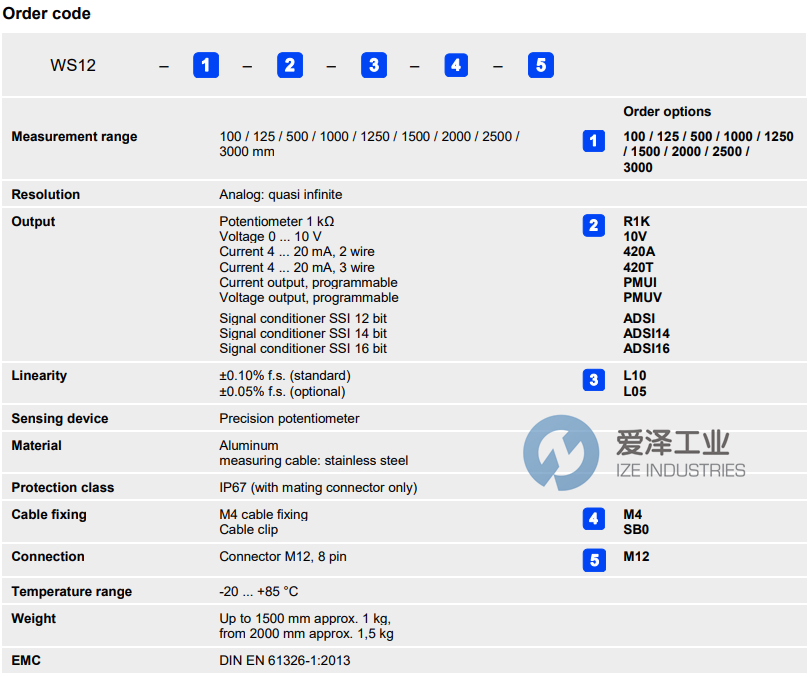Select the SB0 cable clip option
810x677 pixels.
click(636, 530)
